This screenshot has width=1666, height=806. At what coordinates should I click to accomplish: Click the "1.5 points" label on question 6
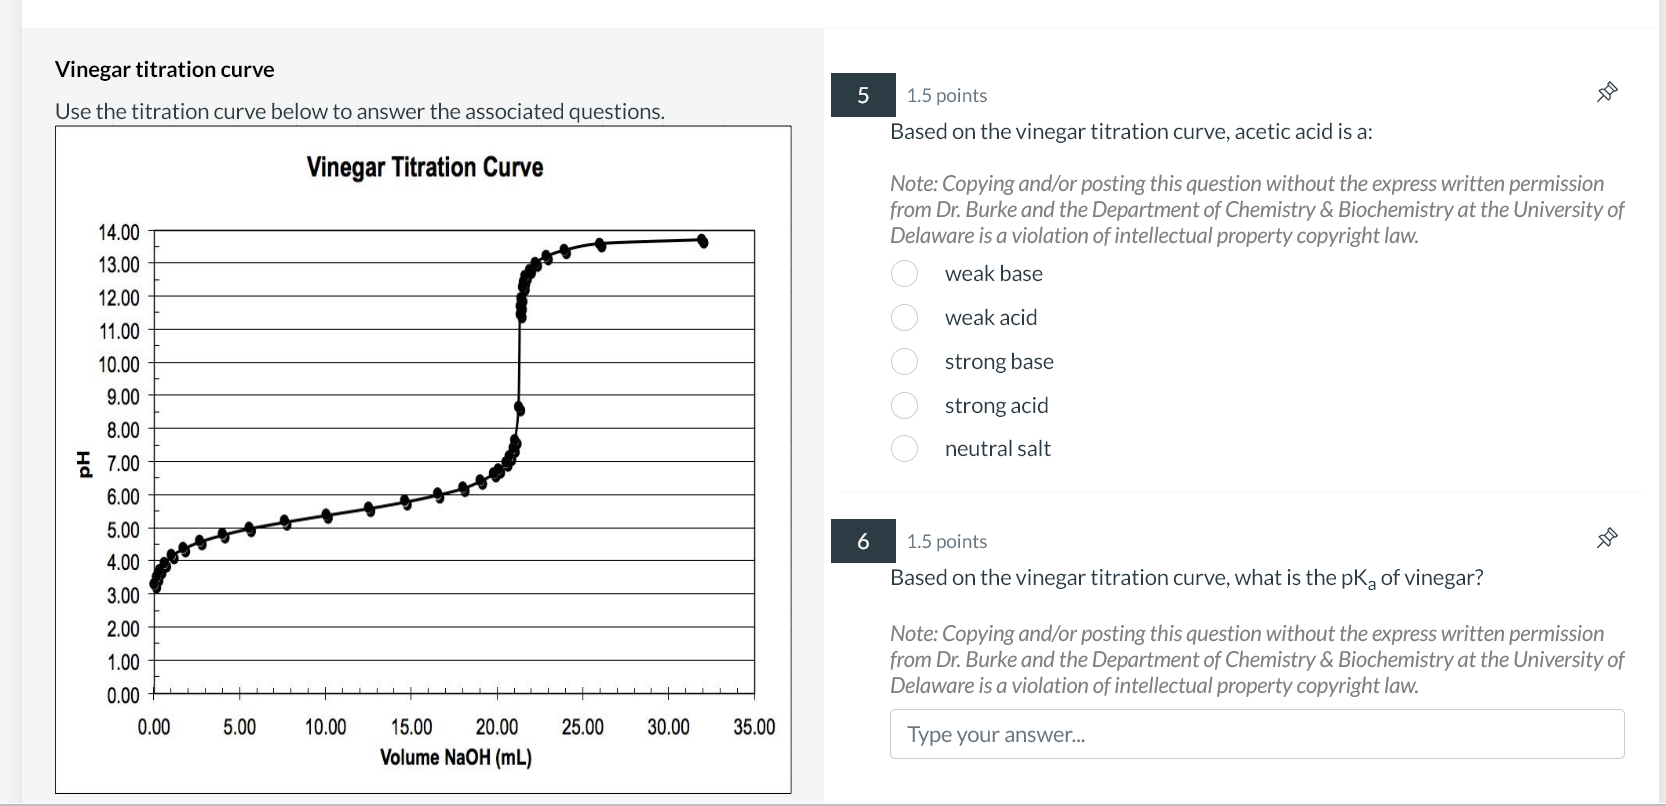pyautogui.click(x=946, y=541)
